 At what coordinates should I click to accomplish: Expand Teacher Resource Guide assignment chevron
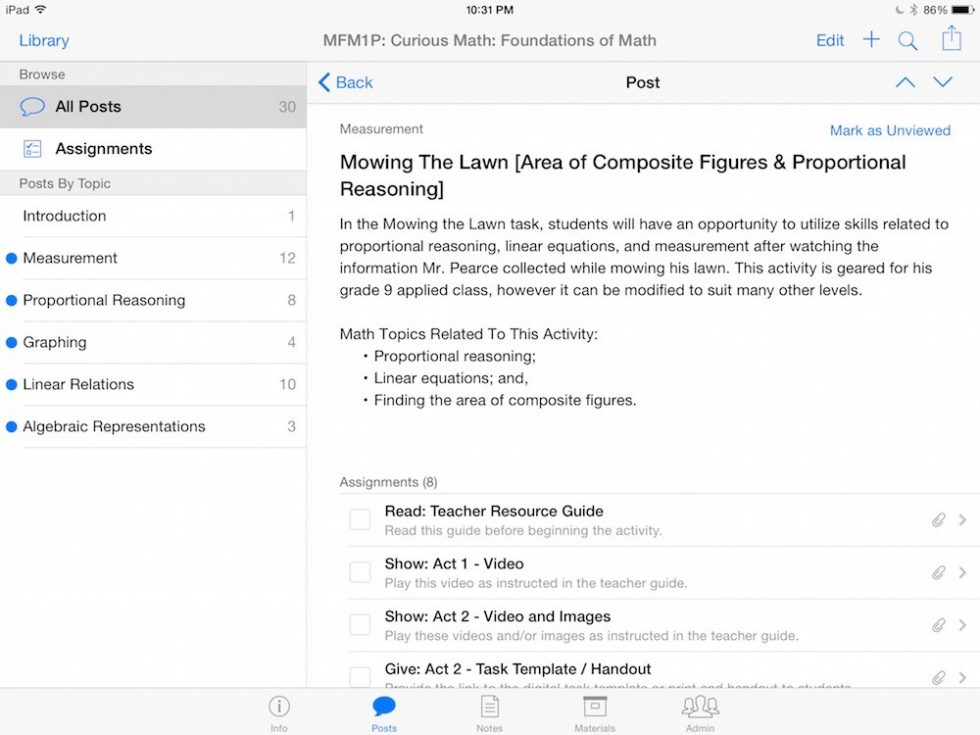[963, 520]
